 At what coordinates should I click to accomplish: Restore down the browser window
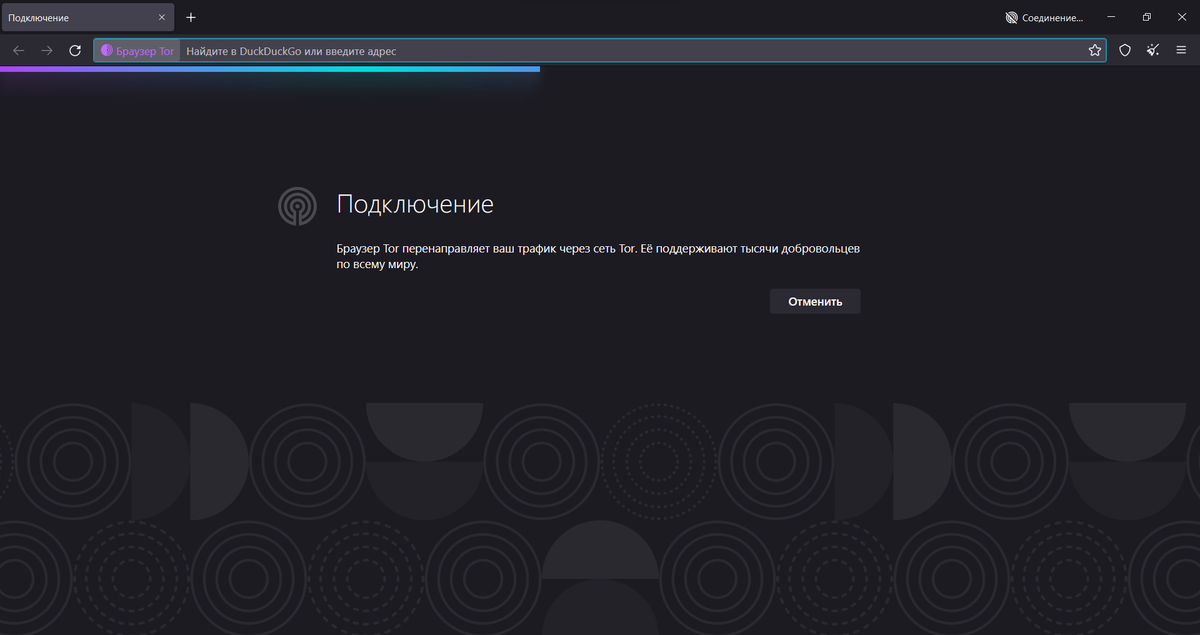pyautogui.click(x=1147, y=17)
